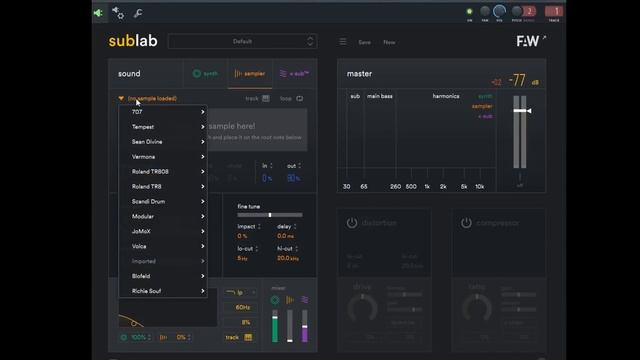640x360 pixels.
Task: Click the filter curve handle
Action: pos(133,323)
